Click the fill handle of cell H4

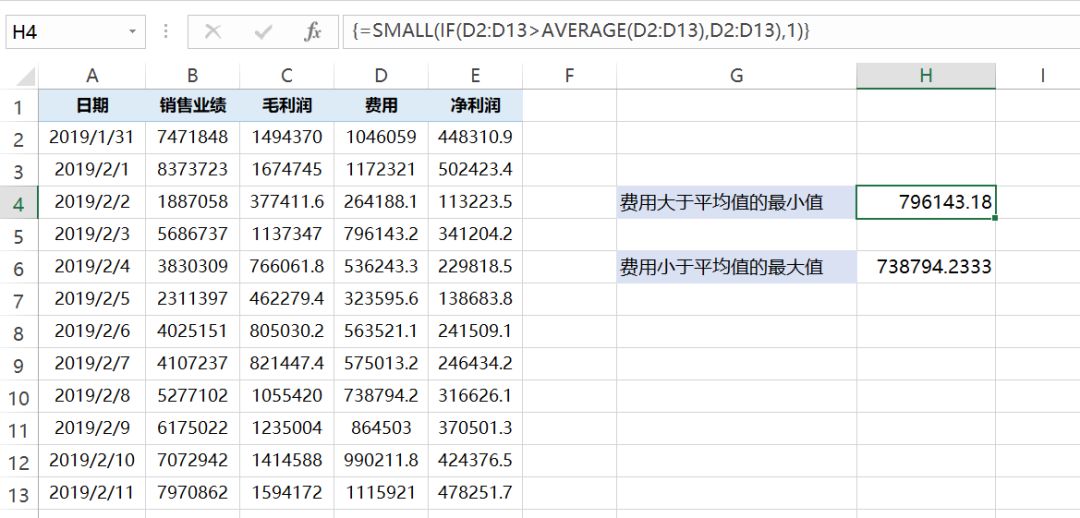(995, 218)
